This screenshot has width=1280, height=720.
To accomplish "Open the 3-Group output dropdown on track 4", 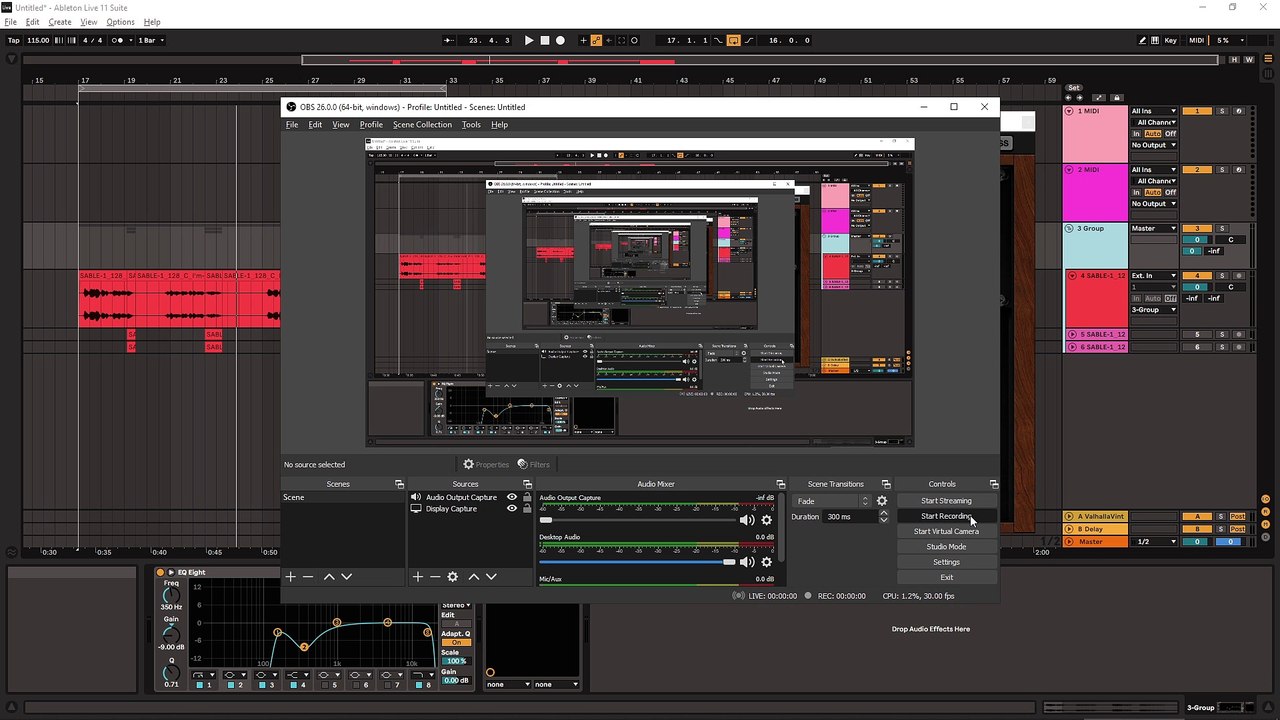I will point(1154,310).
